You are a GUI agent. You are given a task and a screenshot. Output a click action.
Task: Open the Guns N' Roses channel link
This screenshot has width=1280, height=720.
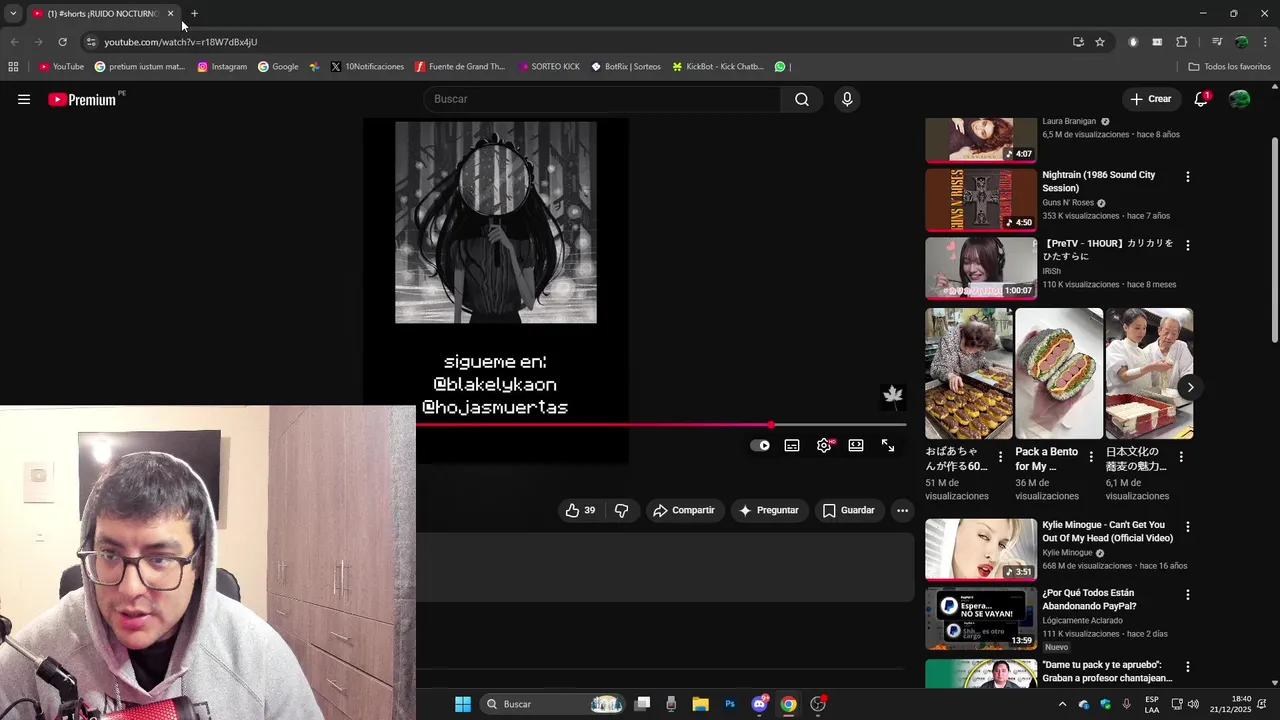(1068, 203)
